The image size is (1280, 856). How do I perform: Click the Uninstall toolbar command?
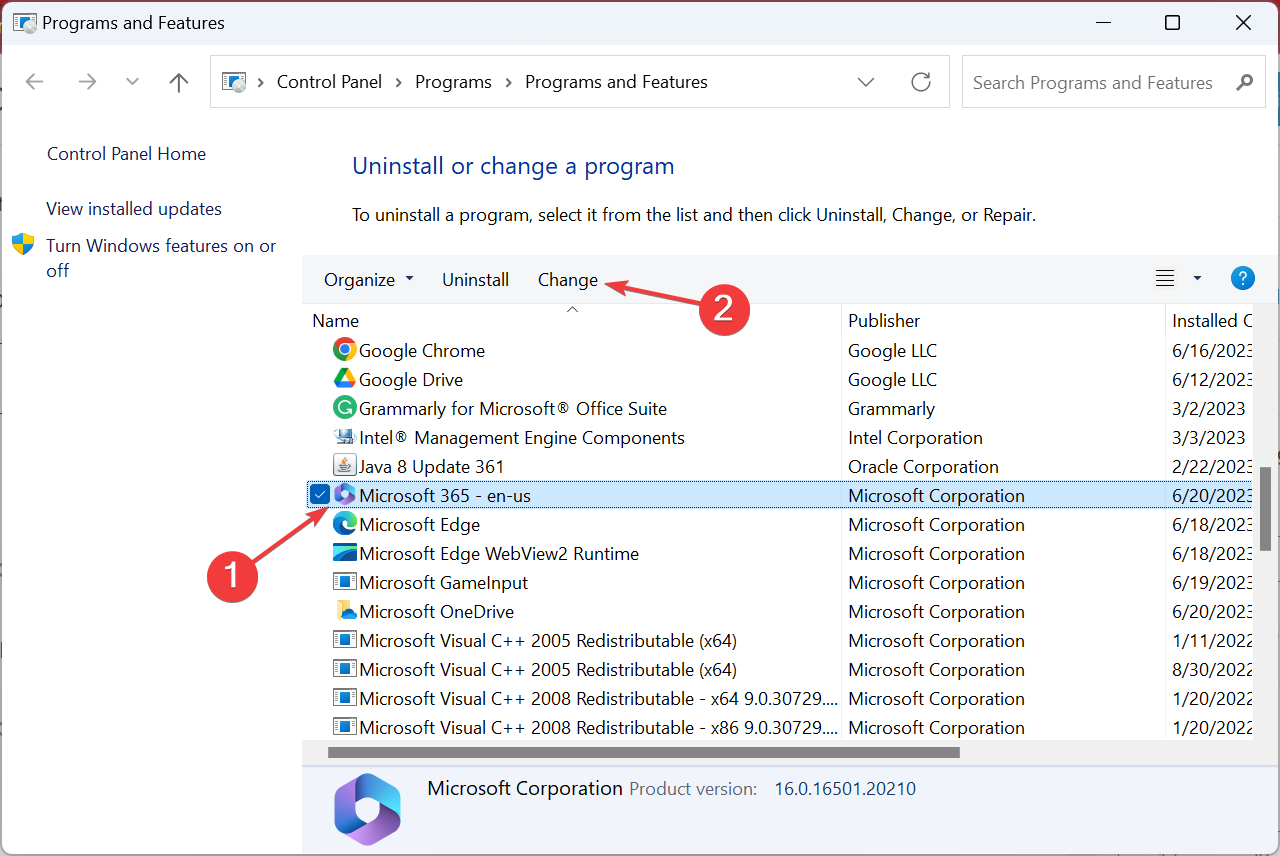[x=476, y=280]
